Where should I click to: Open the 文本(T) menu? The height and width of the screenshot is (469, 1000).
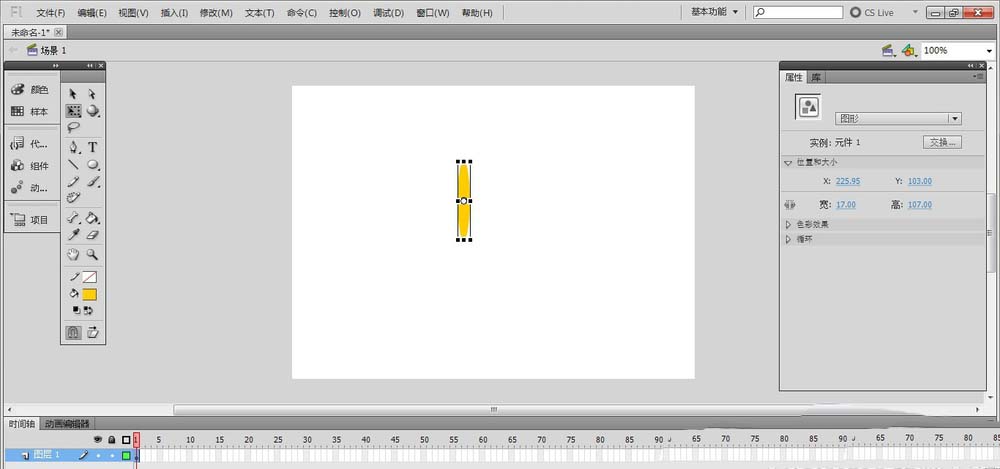click(260, 13)
